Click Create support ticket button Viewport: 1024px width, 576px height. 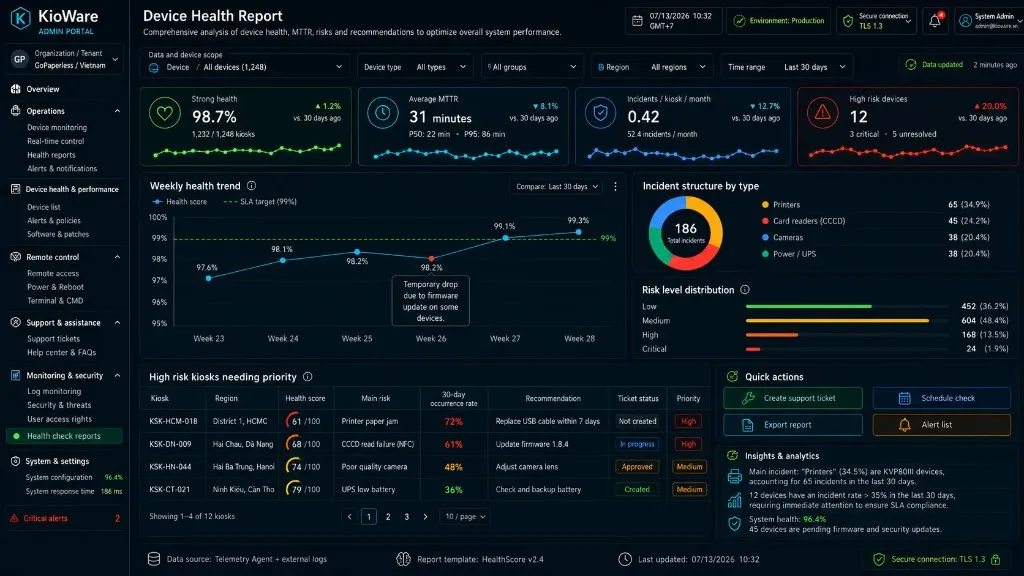point(792,398)
